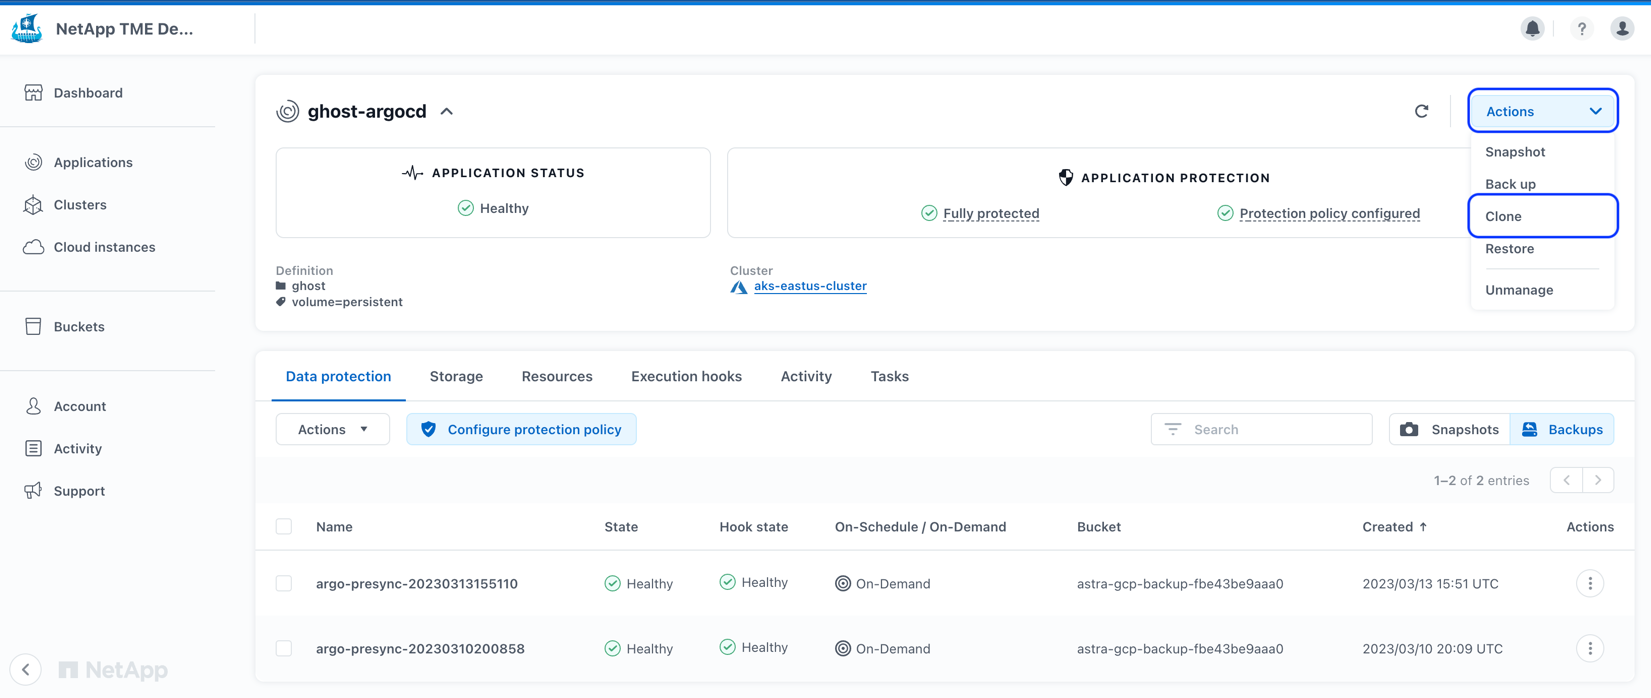Open the Data protection tab

pyautogui.click(x=338, y=377)
